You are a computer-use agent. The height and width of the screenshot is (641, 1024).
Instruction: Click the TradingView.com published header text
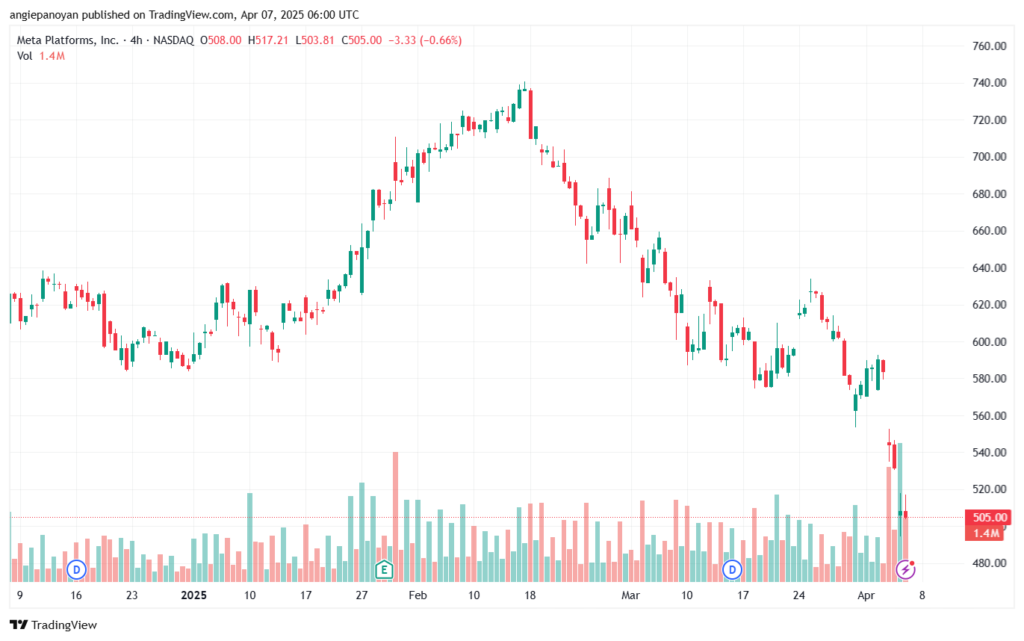pyautogui.click(x=184, y=14)
